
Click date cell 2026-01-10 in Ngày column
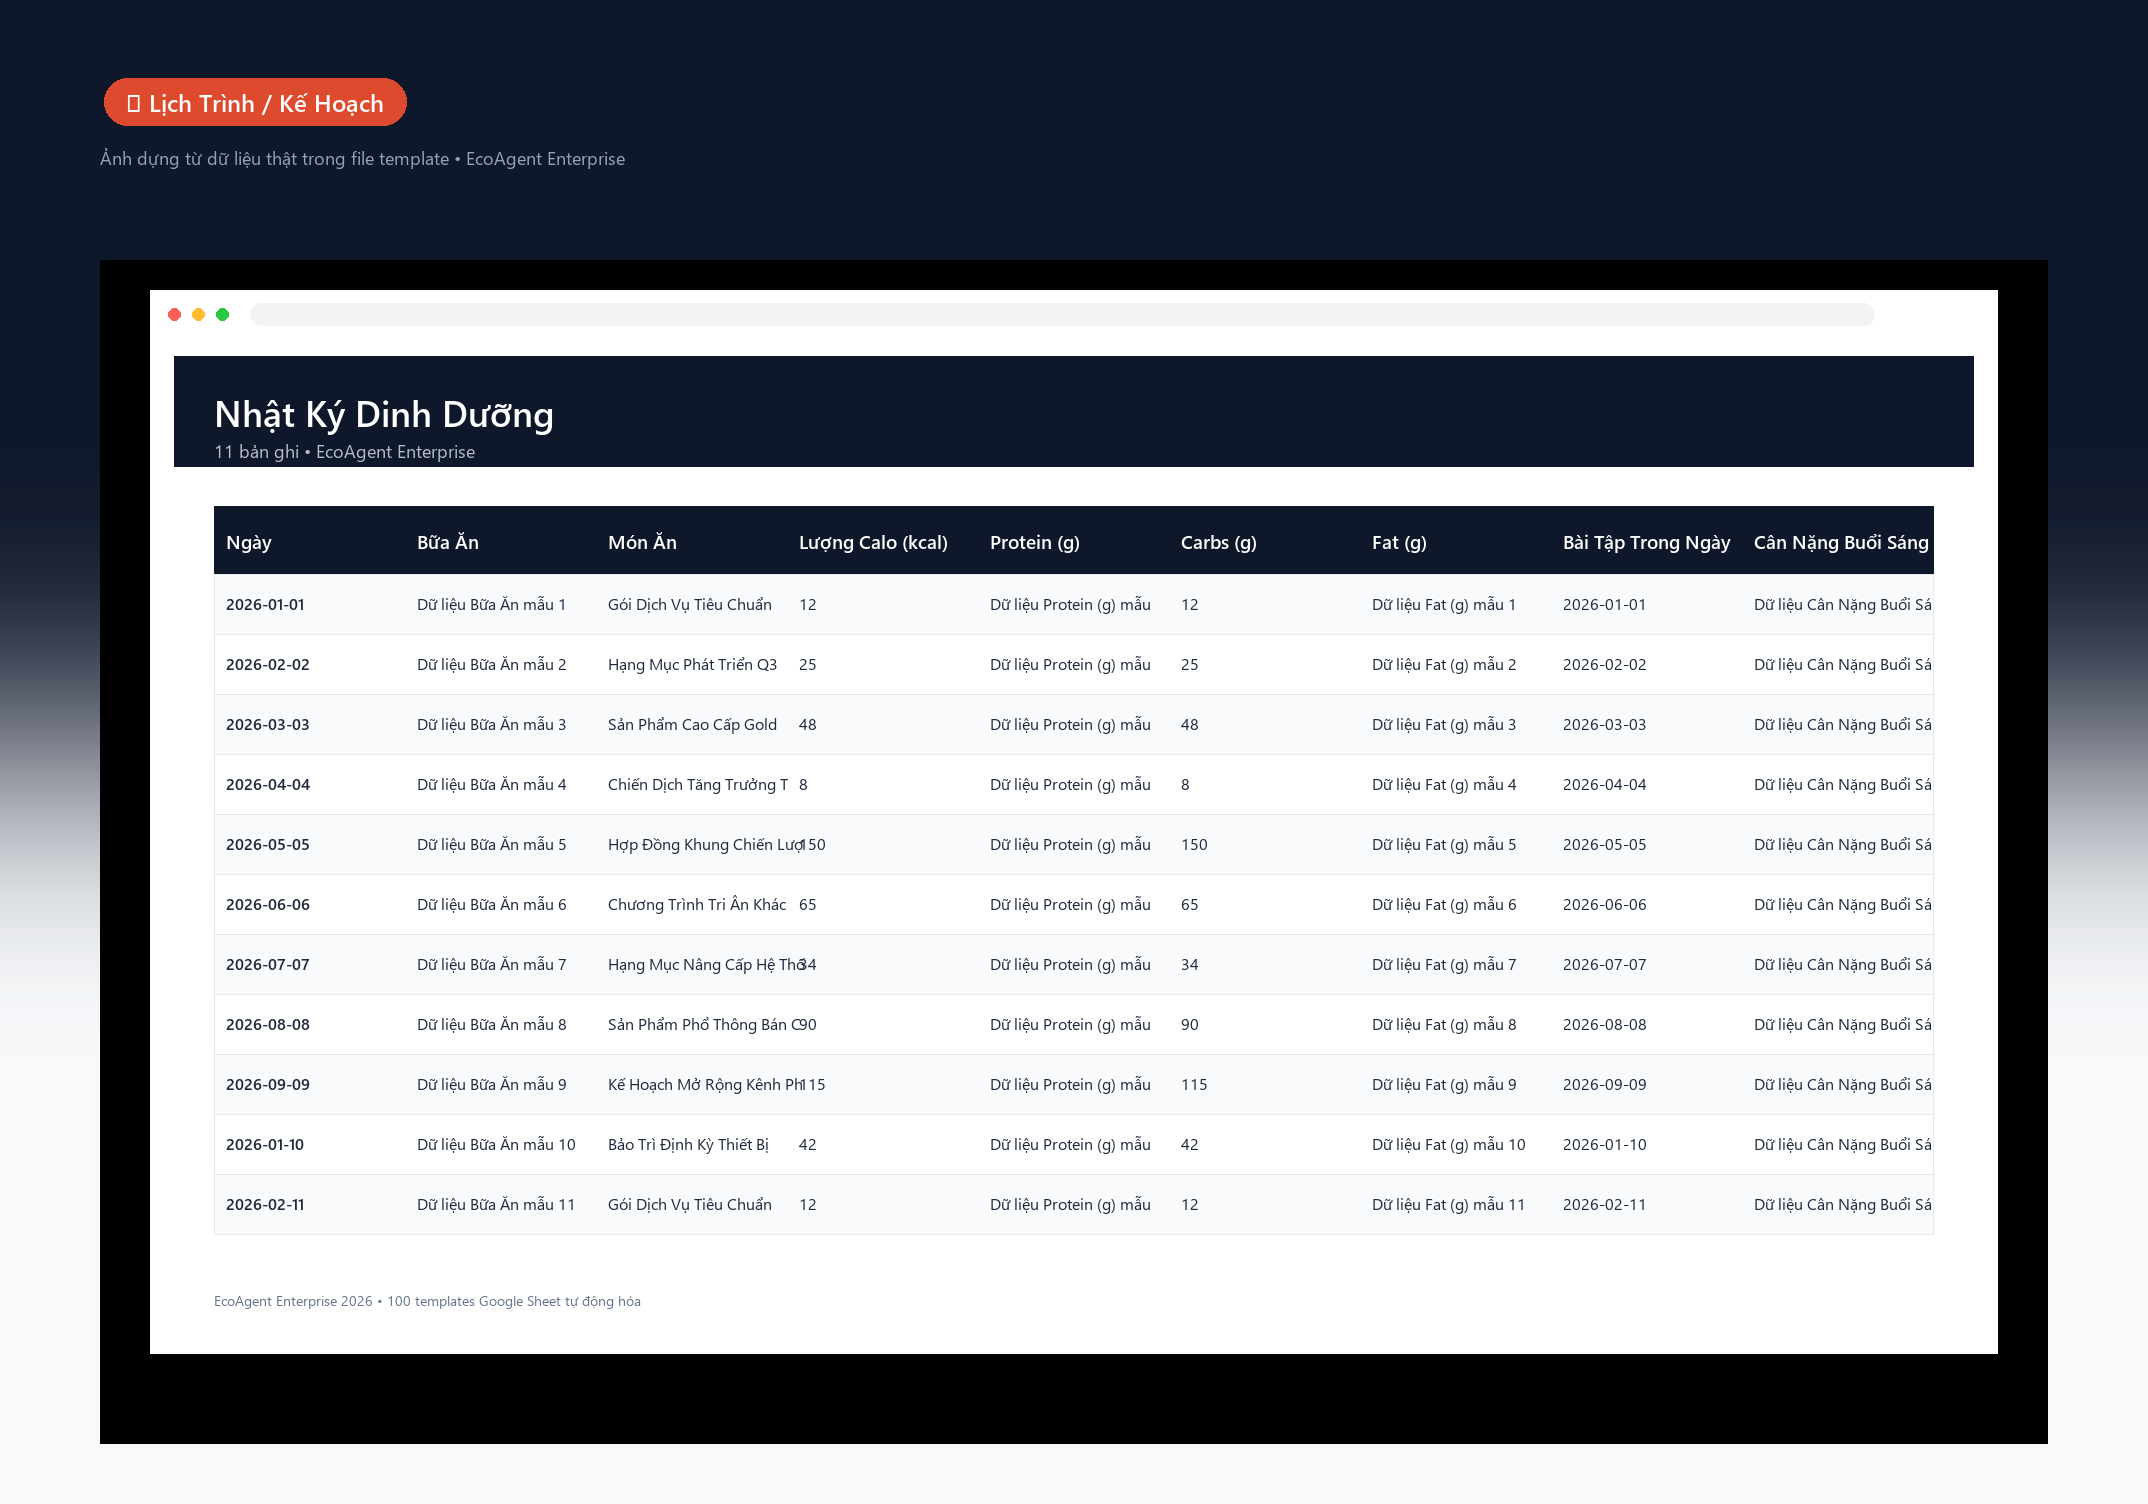pyautogui.click(x=265, y=1145)
